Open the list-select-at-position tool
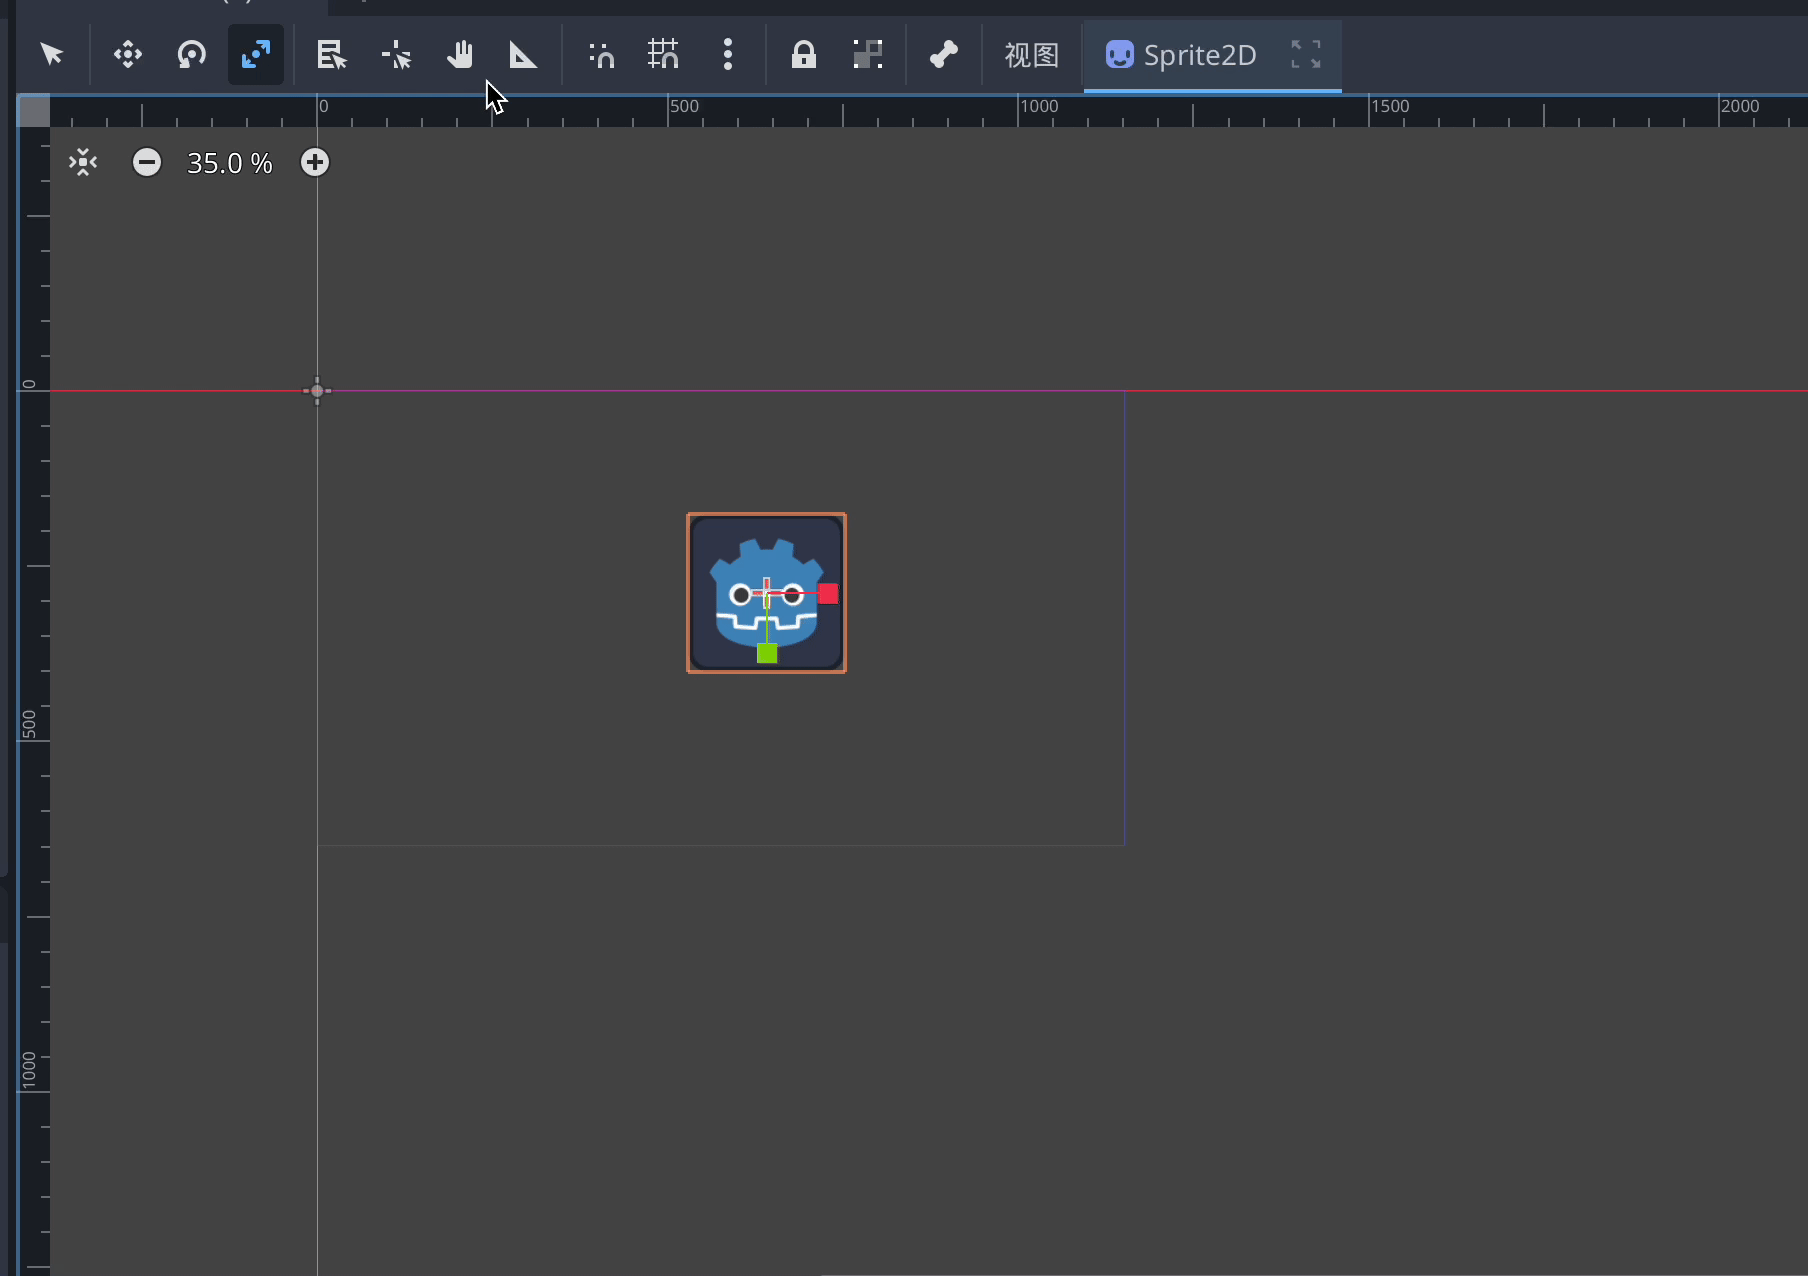The image size is (1808, 1276). [331, 54]
